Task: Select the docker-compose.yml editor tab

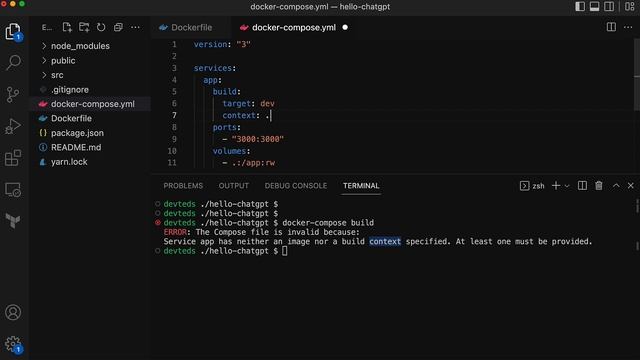Action: (293, 27)
